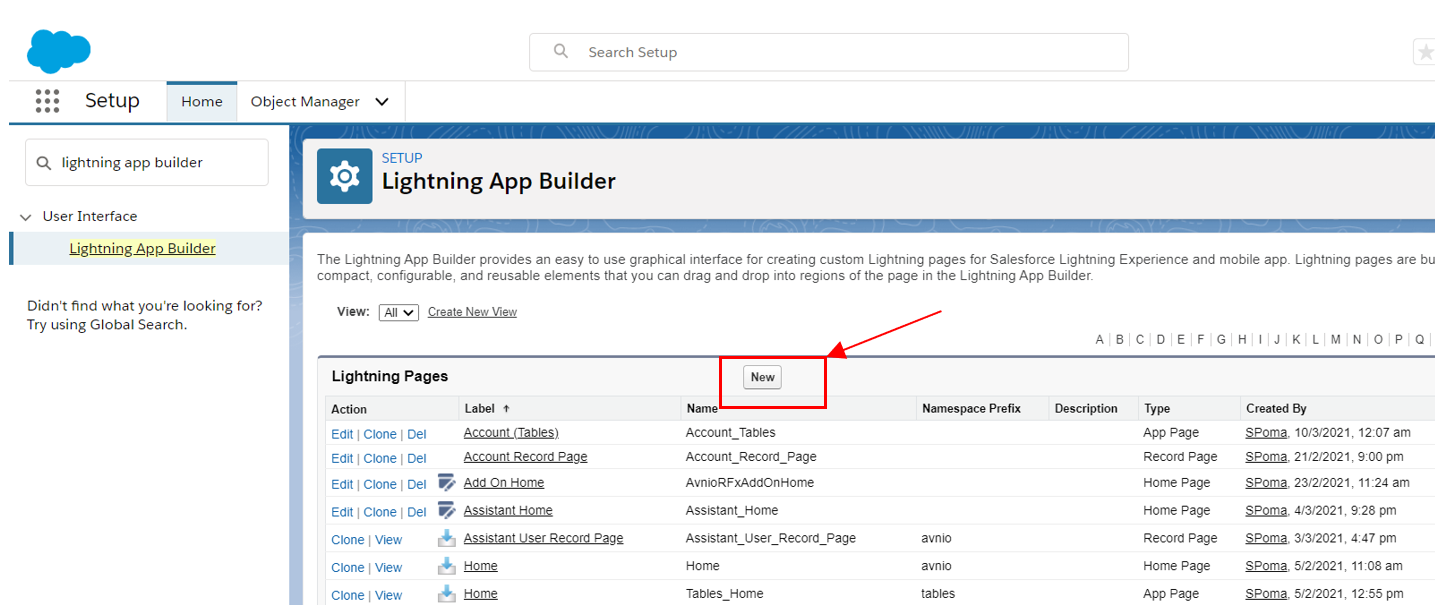This screenshot has height=605, width=1435.
Task: Click the Salesforce cloud logo
Action: (x=59, y=50)
